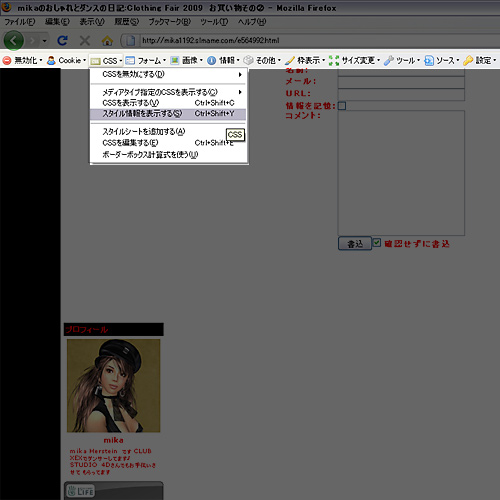Click the フォーム form icon

(130, 60)
